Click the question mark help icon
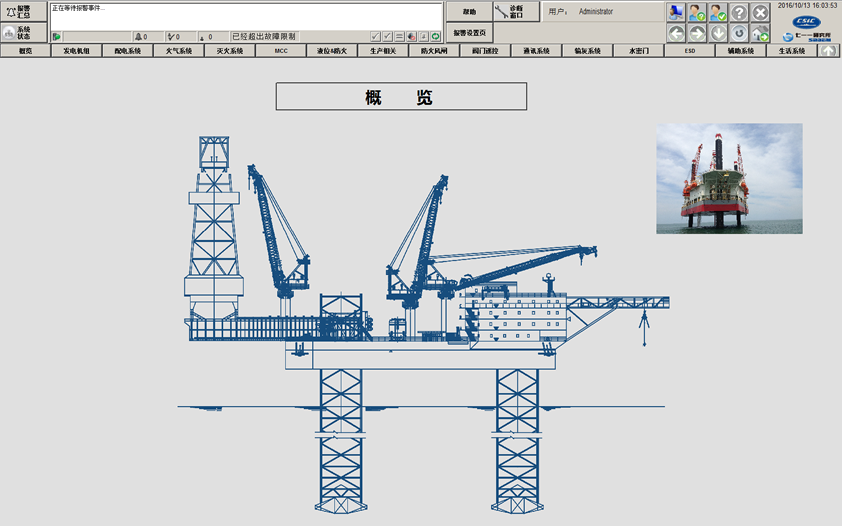The width and height of the screenshot is (842, 526). click(x=739, y=12)
